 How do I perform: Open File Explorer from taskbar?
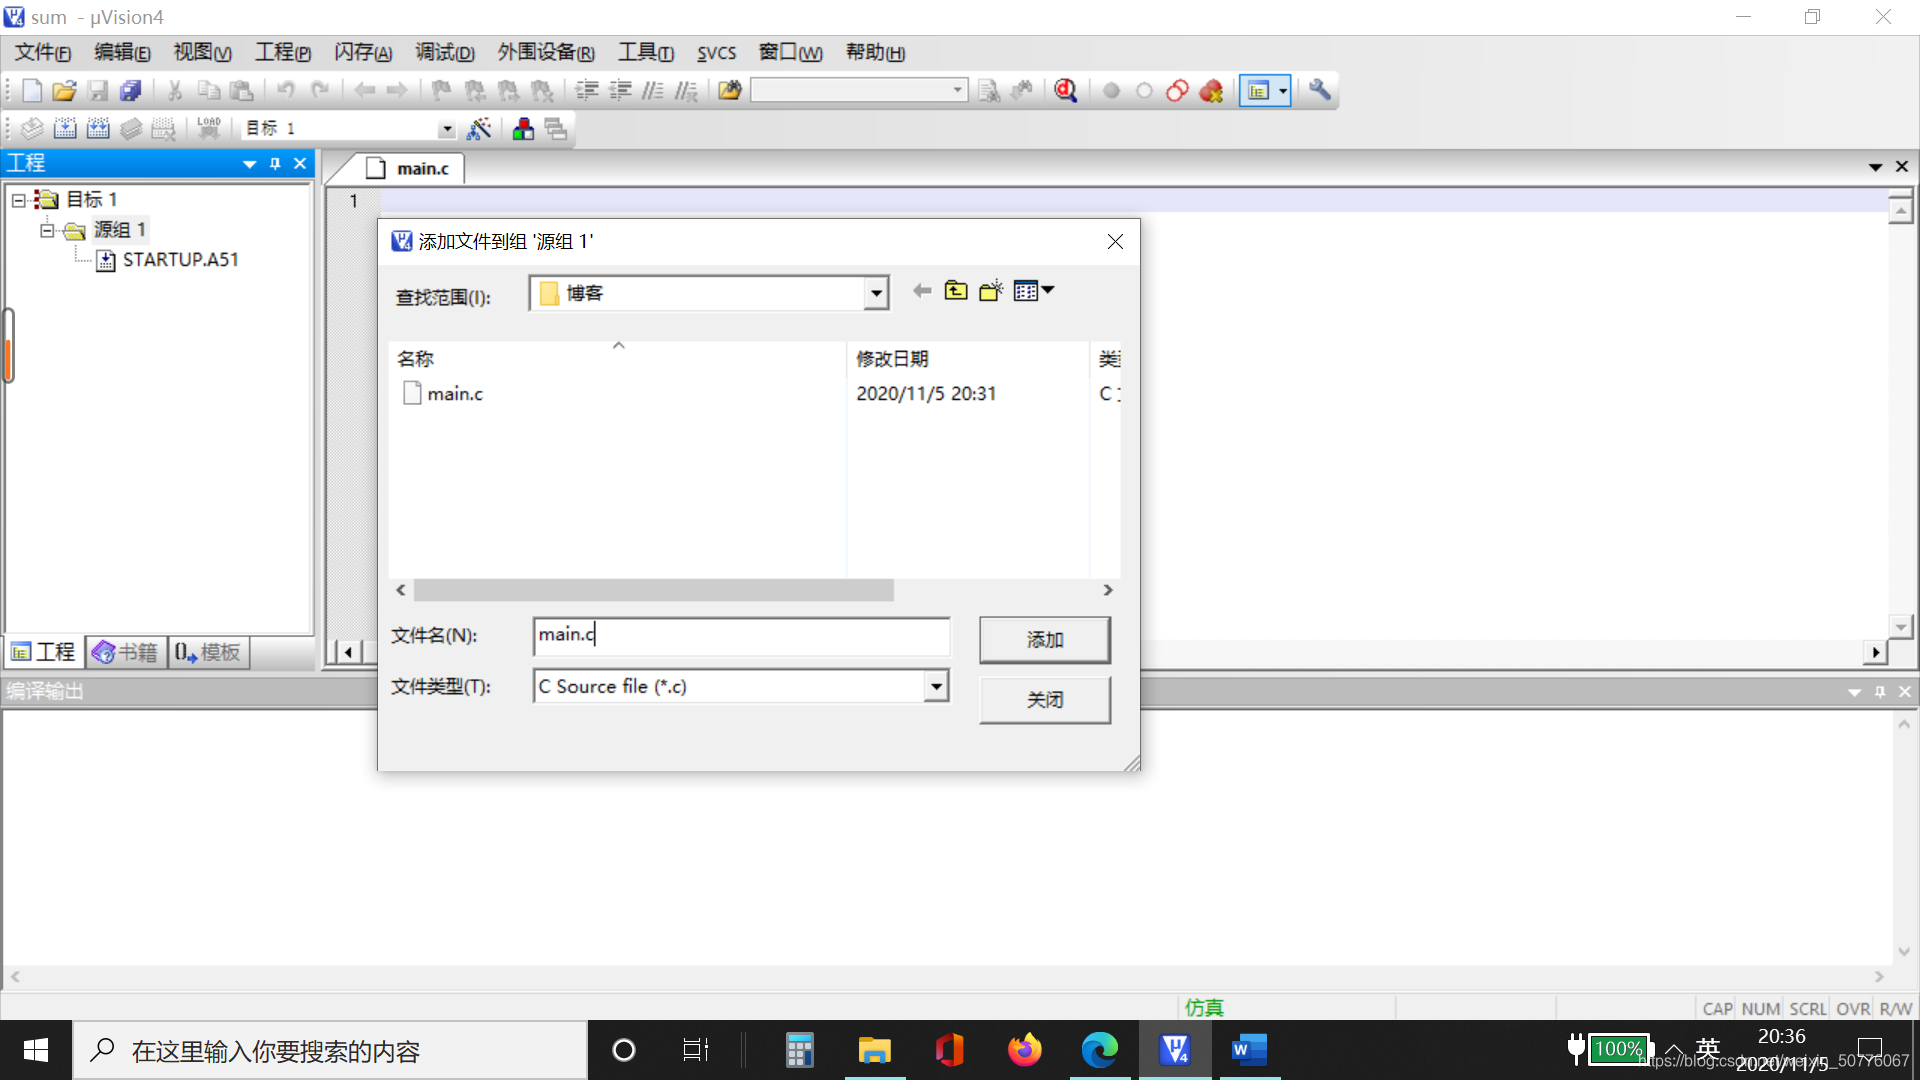(x=874, y=1050)
